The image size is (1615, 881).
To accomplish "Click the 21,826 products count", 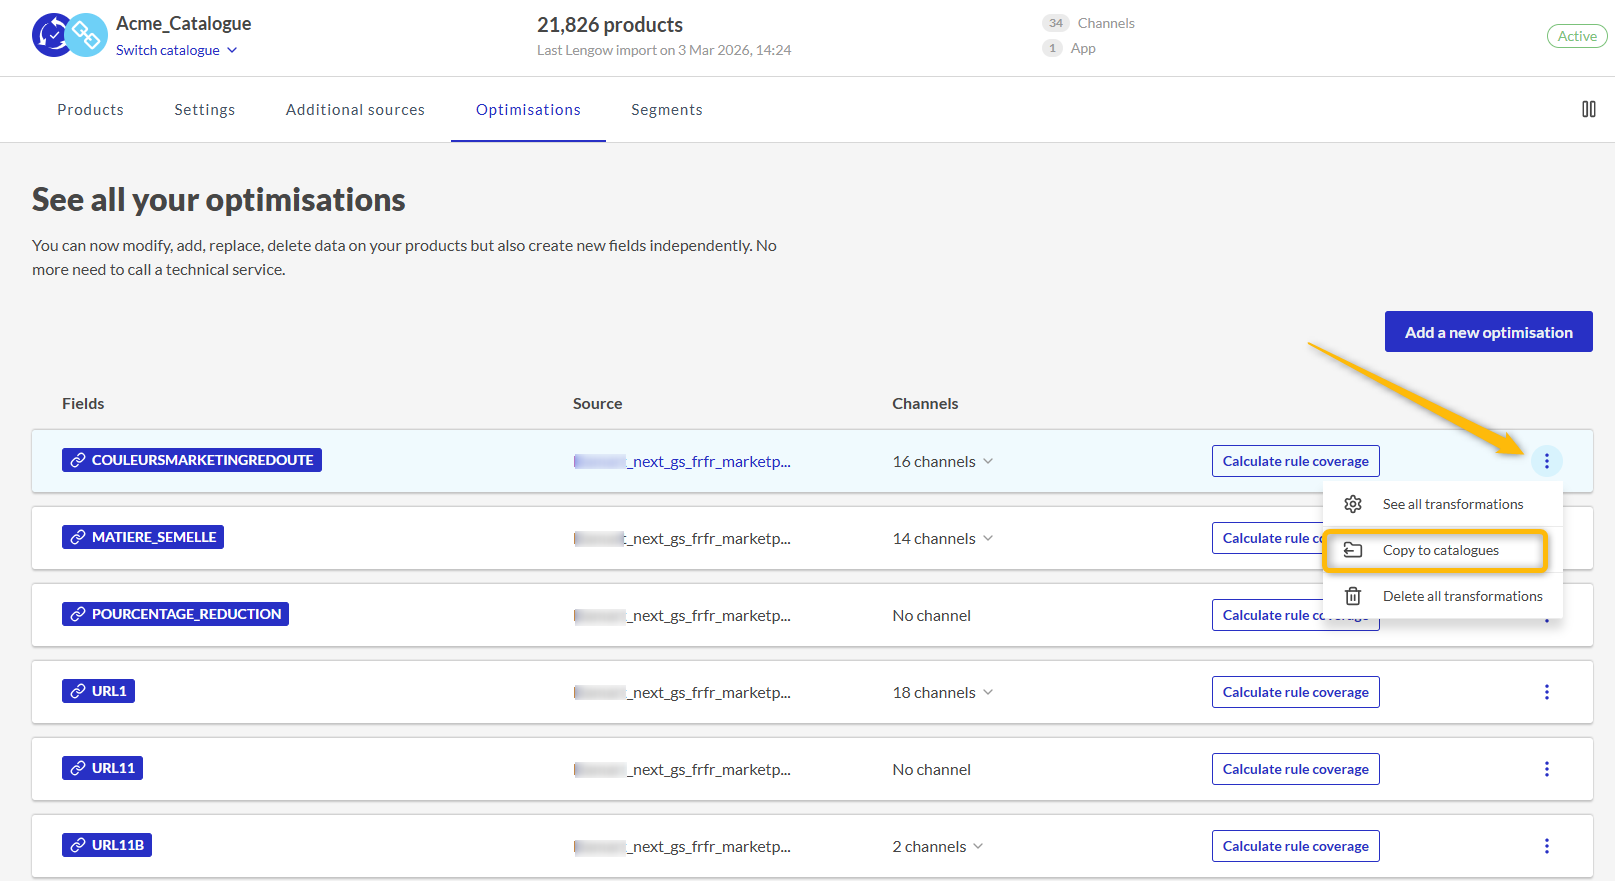I will pyautogui.click(x=610, y=25).
